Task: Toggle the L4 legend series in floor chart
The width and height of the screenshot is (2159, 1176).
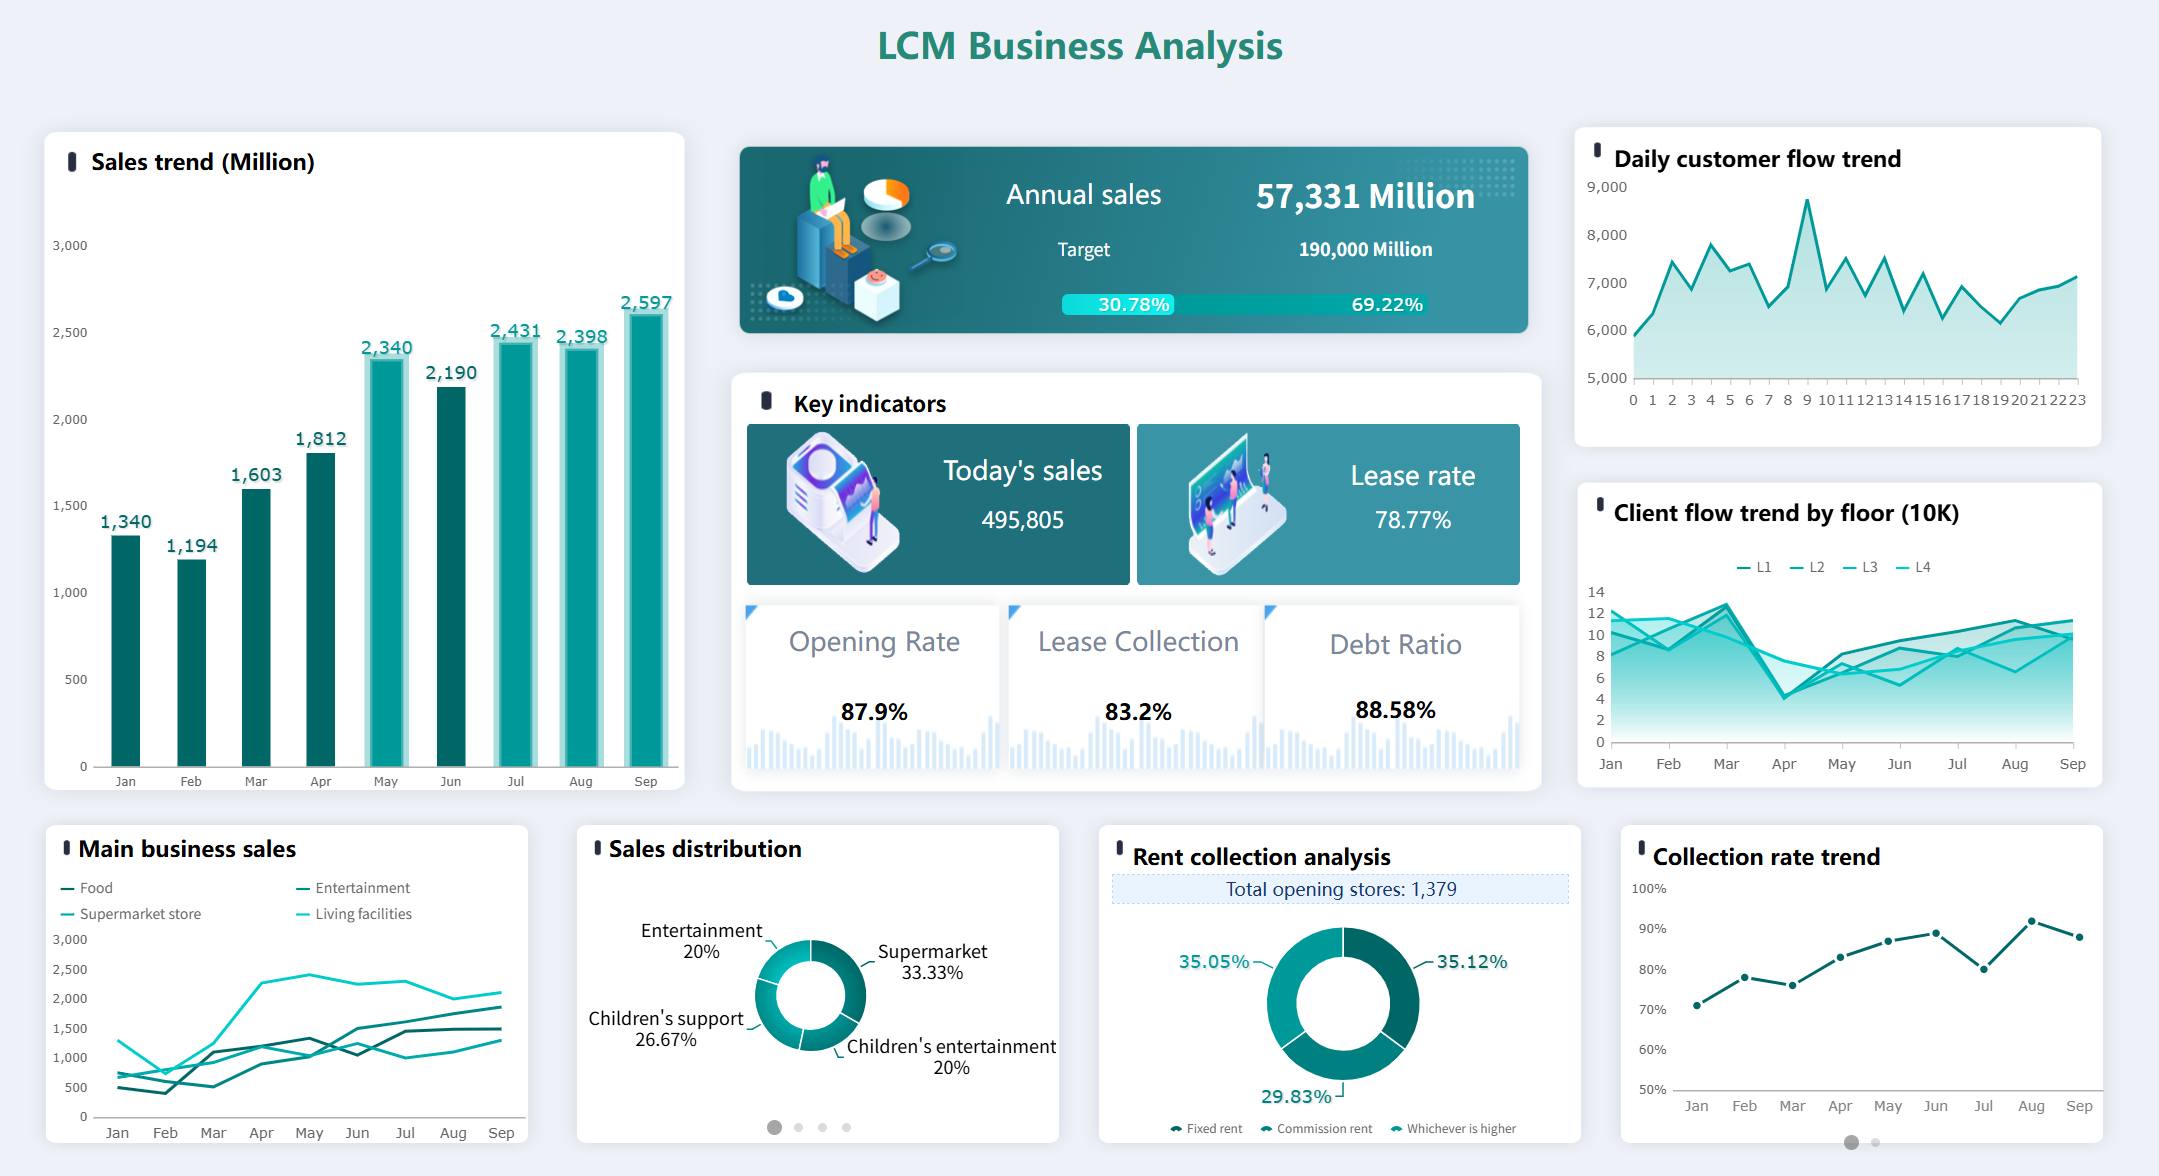Action: (1913, 567)
